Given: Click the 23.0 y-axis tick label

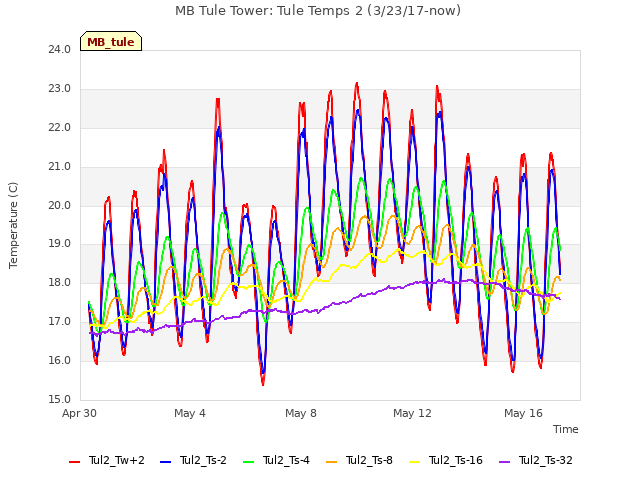Looking at the screenshot, I should pos(60,89).
